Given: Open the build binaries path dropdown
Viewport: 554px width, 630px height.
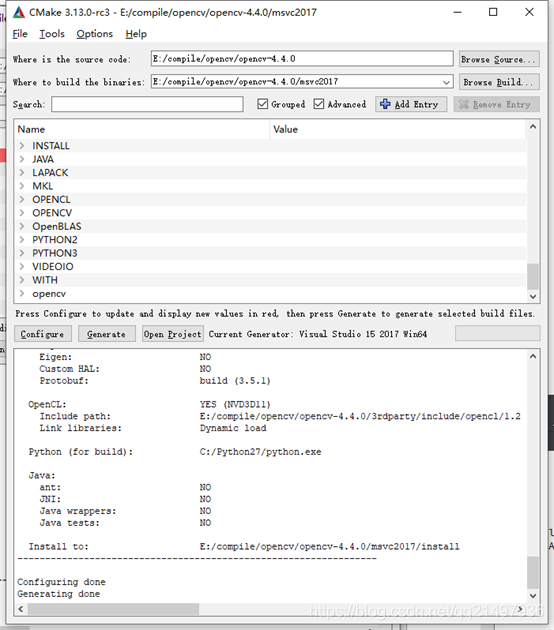Looking at the screenshot, I should coord(446,82).
